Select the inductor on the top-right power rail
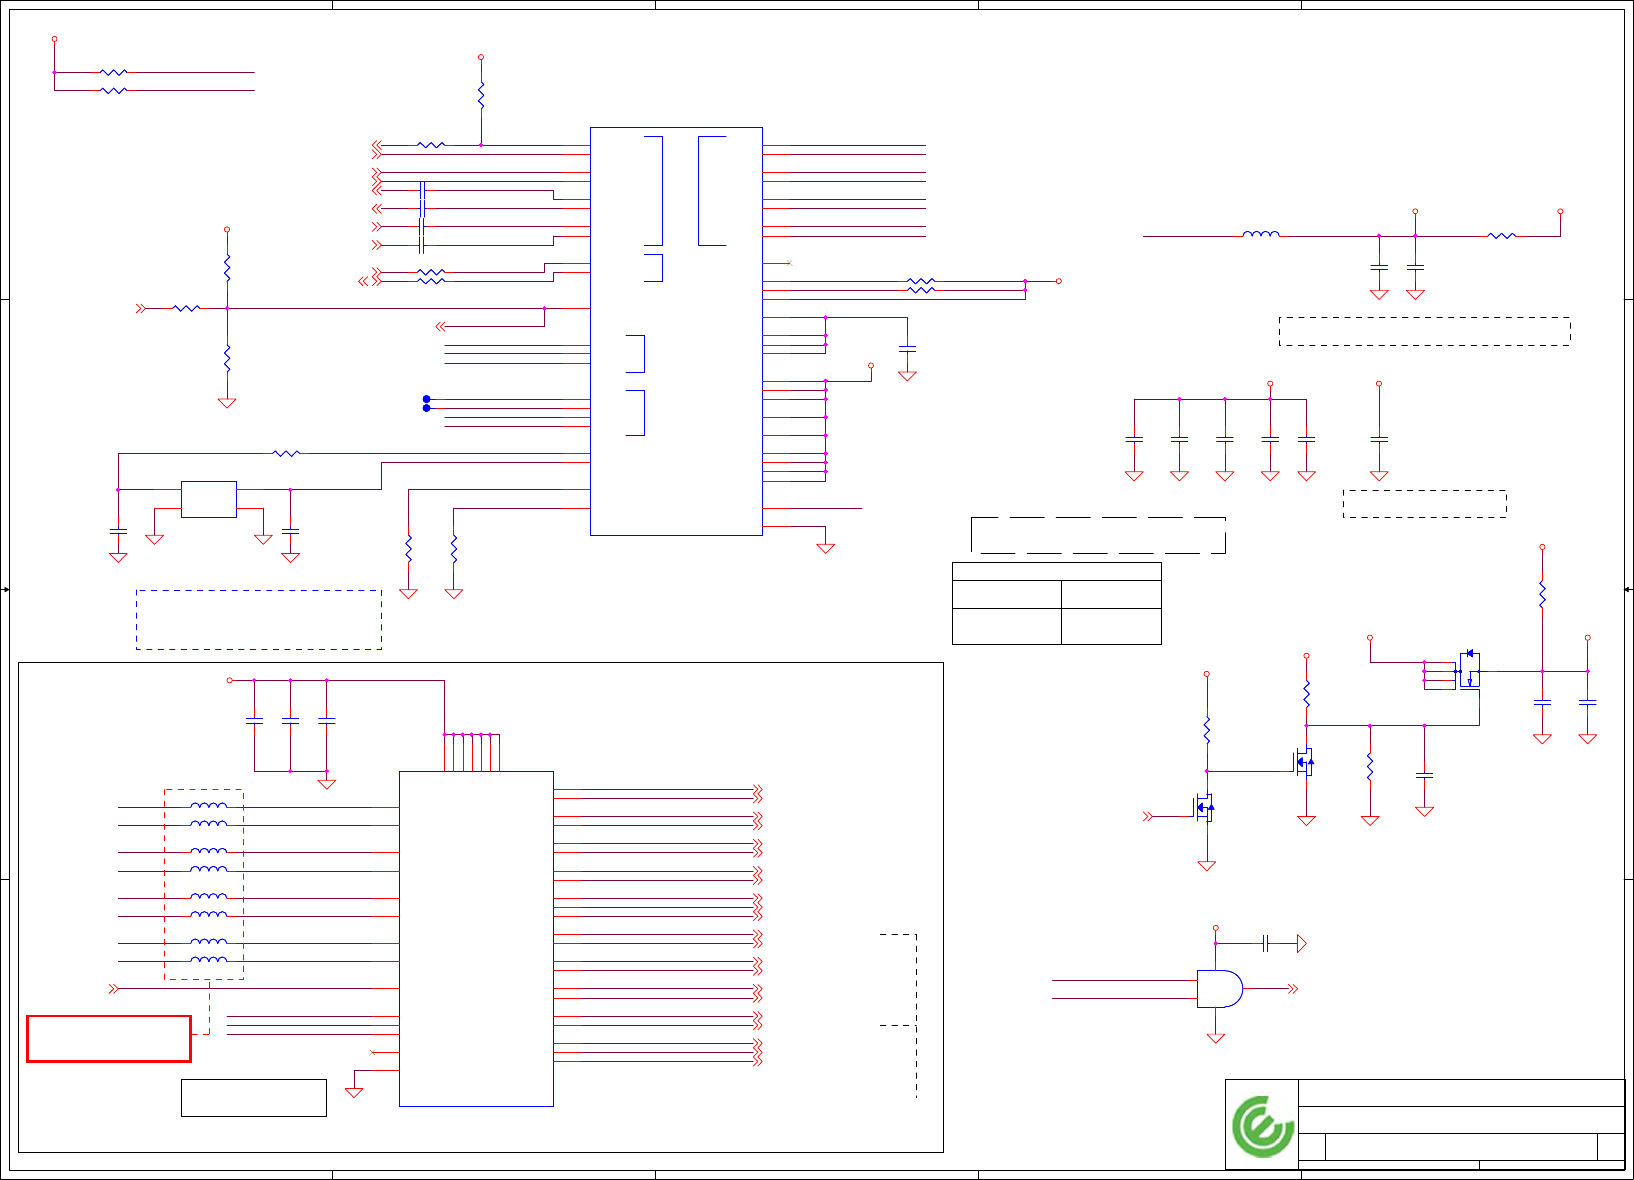Viewport: 1634px width, 1180px height. (1261, 235)
